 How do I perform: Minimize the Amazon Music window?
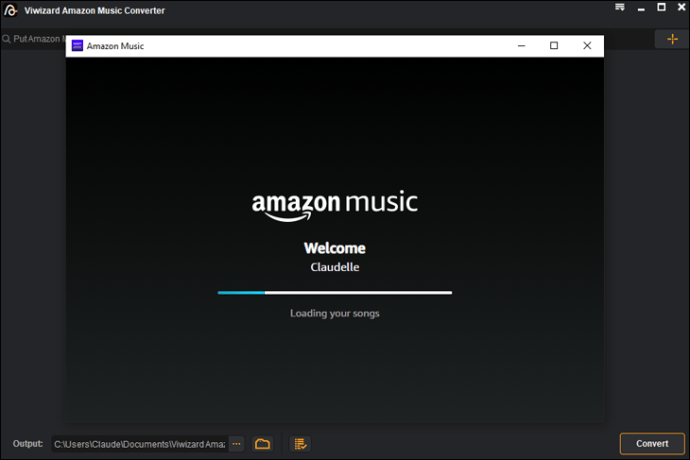(x=521, y=46)
